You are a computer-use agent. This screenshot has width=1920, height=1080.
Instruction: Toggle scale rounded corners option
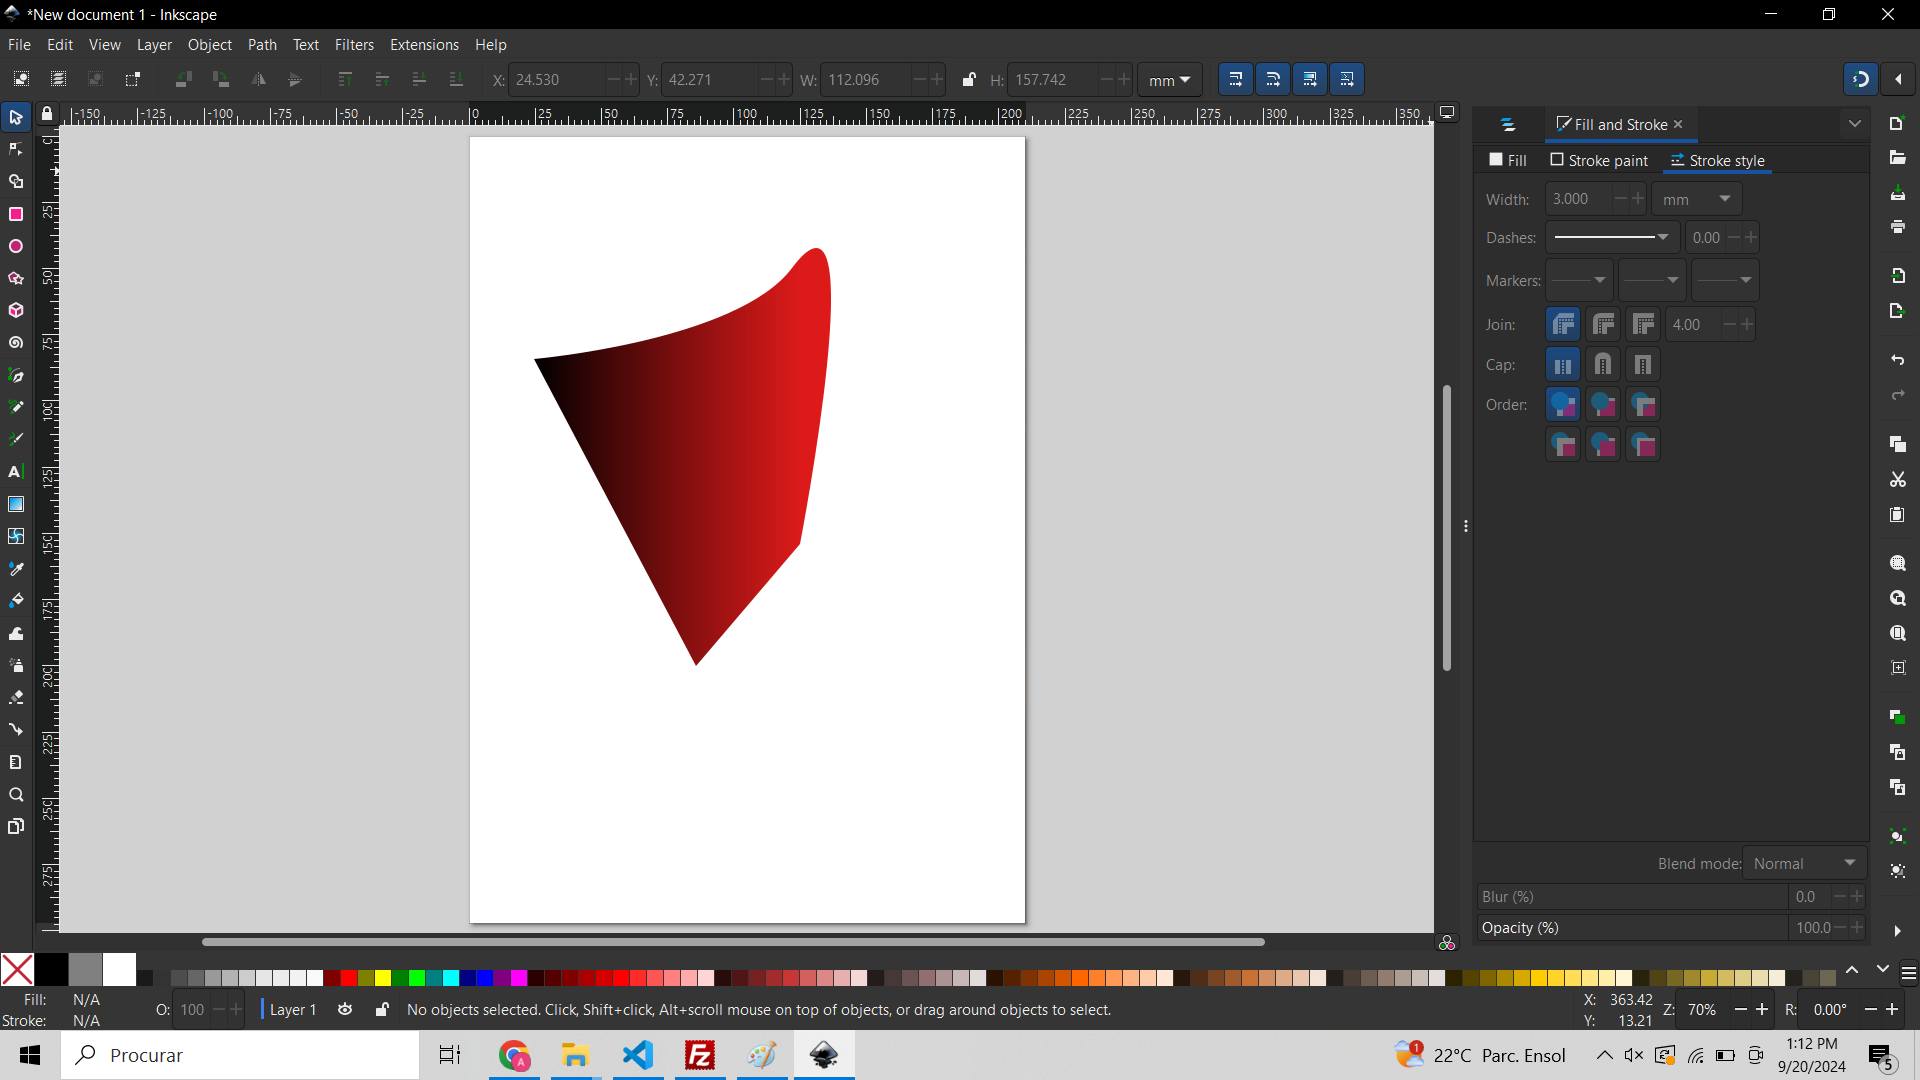(1272, 79)
